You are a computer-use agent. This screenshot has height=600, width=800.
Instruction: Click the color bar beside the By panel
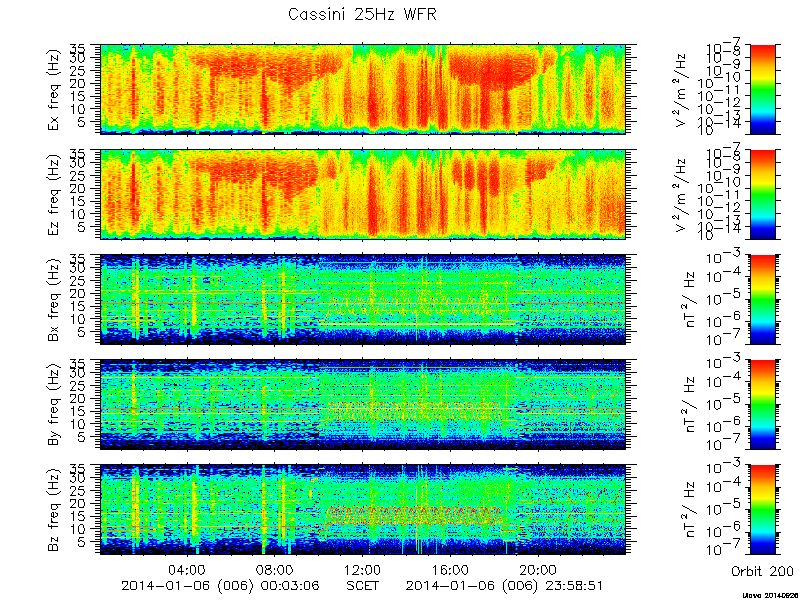(x=763, y=405)
